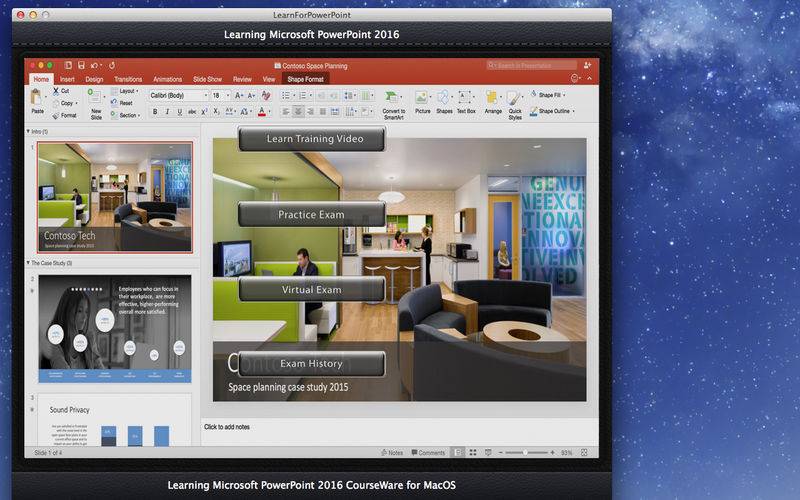Toggle Bold formatting
The width and height of the screenshot is (800, 500).
click(x=155, y=112)
